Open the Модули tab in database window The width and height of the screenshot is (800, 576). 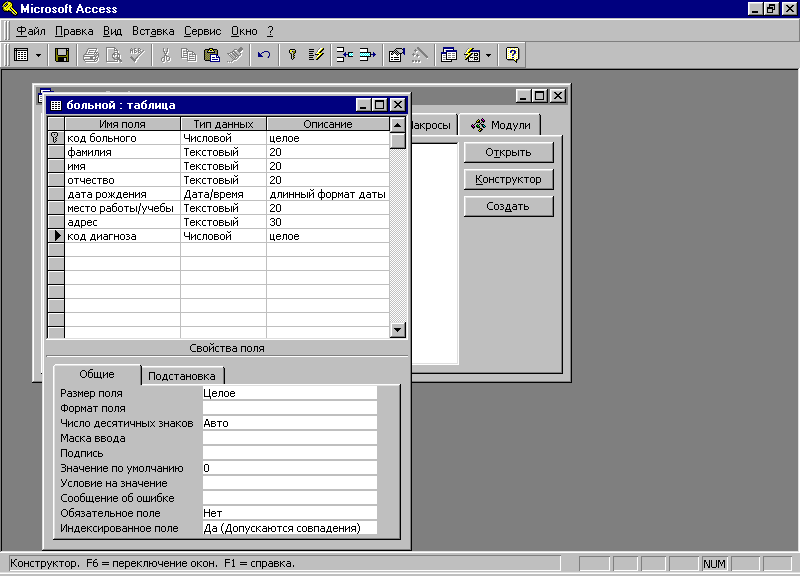point(500,125)
